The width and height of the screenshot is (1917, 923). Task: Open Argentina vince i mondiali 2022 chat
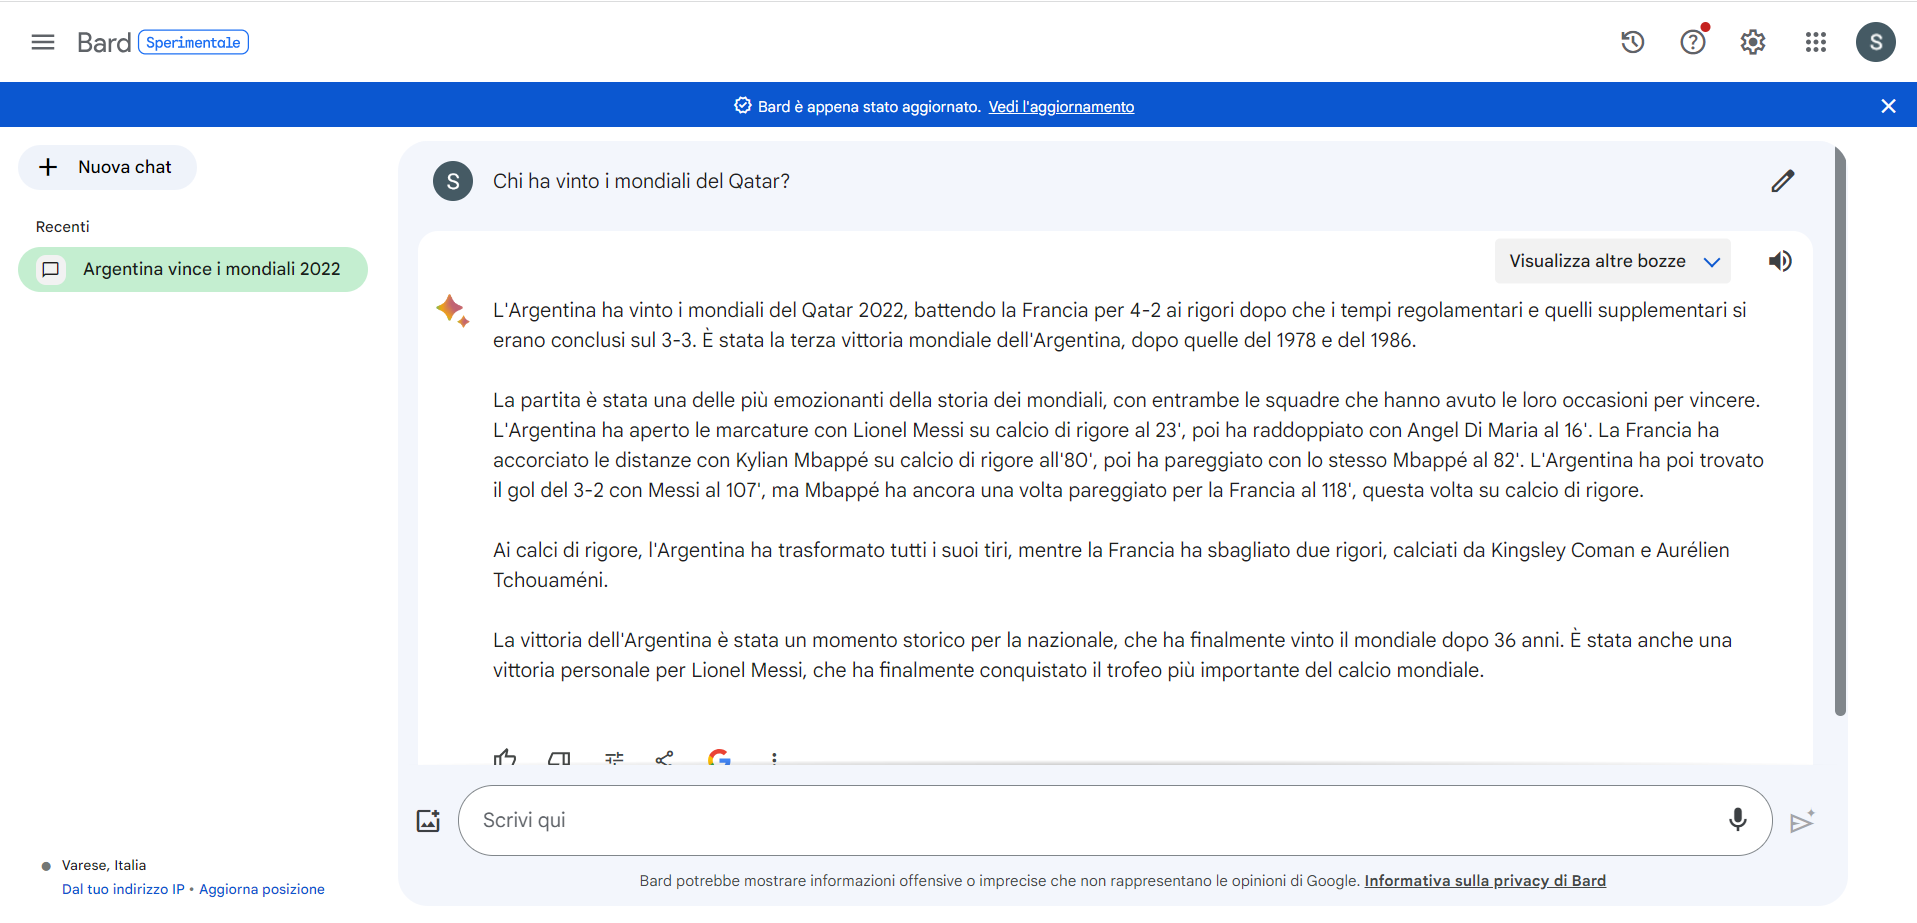click(x=193, y=269)
